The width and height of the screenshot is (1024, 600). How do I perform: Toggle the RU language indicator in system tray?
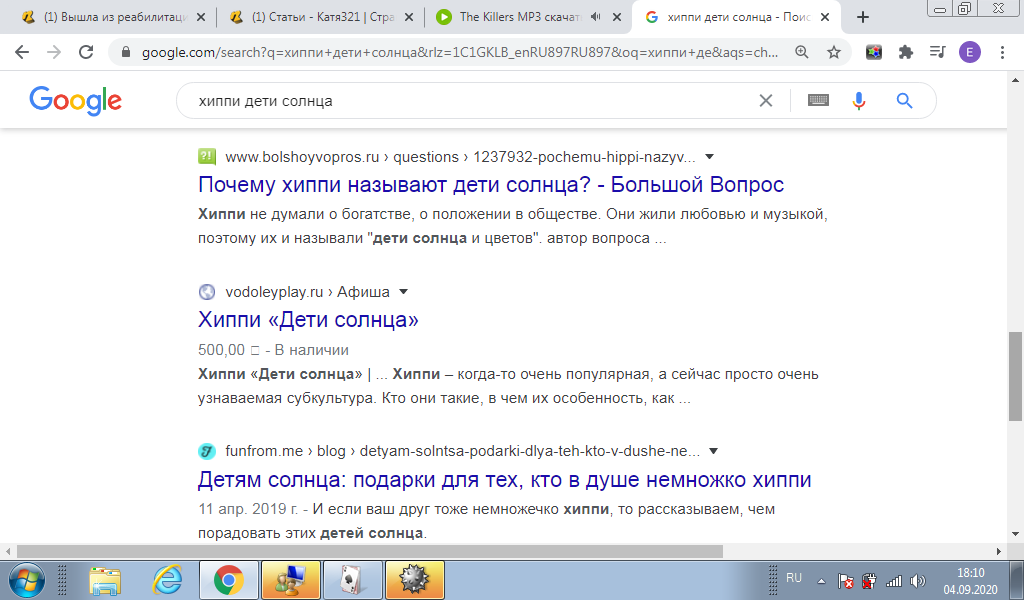click(x=794, y=580)
